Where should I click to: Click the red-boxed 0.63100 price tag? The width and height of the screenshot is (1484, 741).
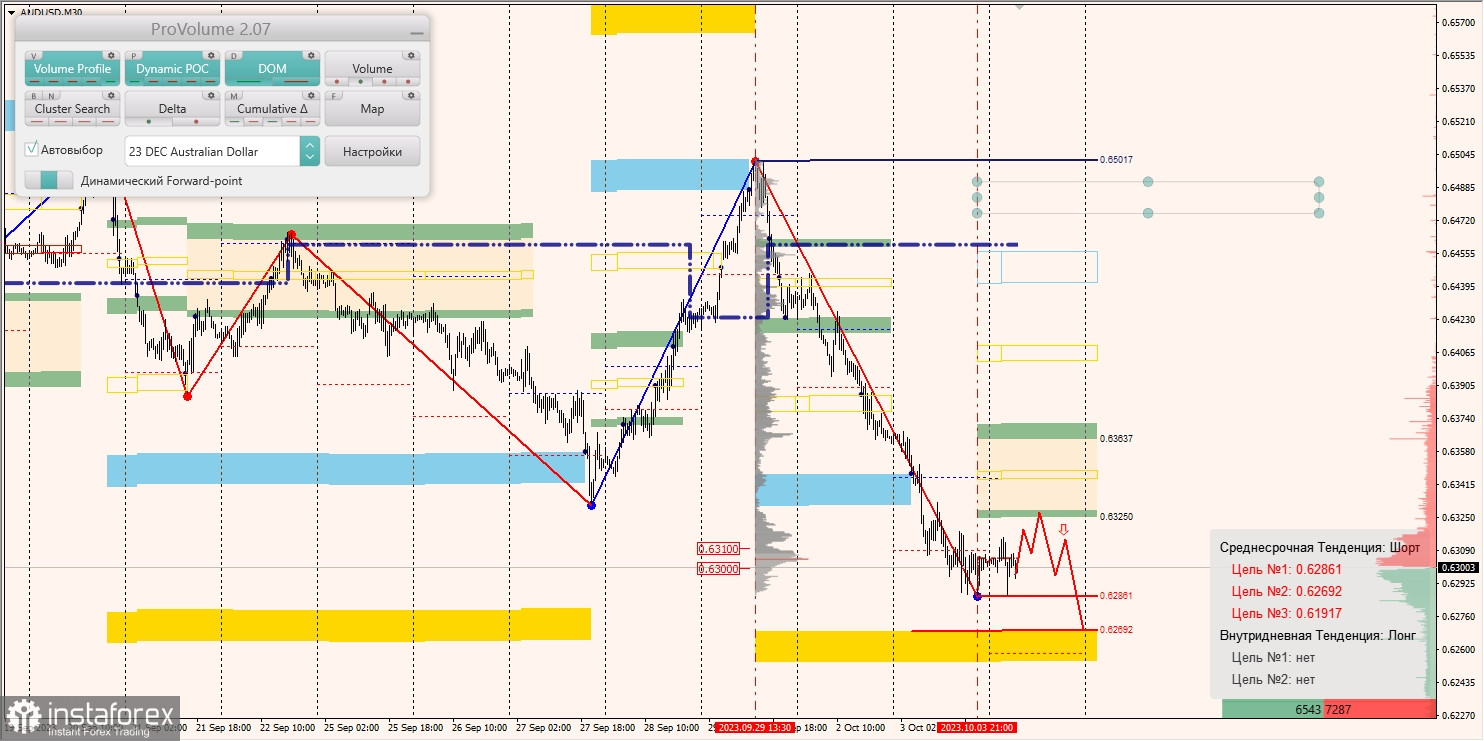tap(718, 549)
